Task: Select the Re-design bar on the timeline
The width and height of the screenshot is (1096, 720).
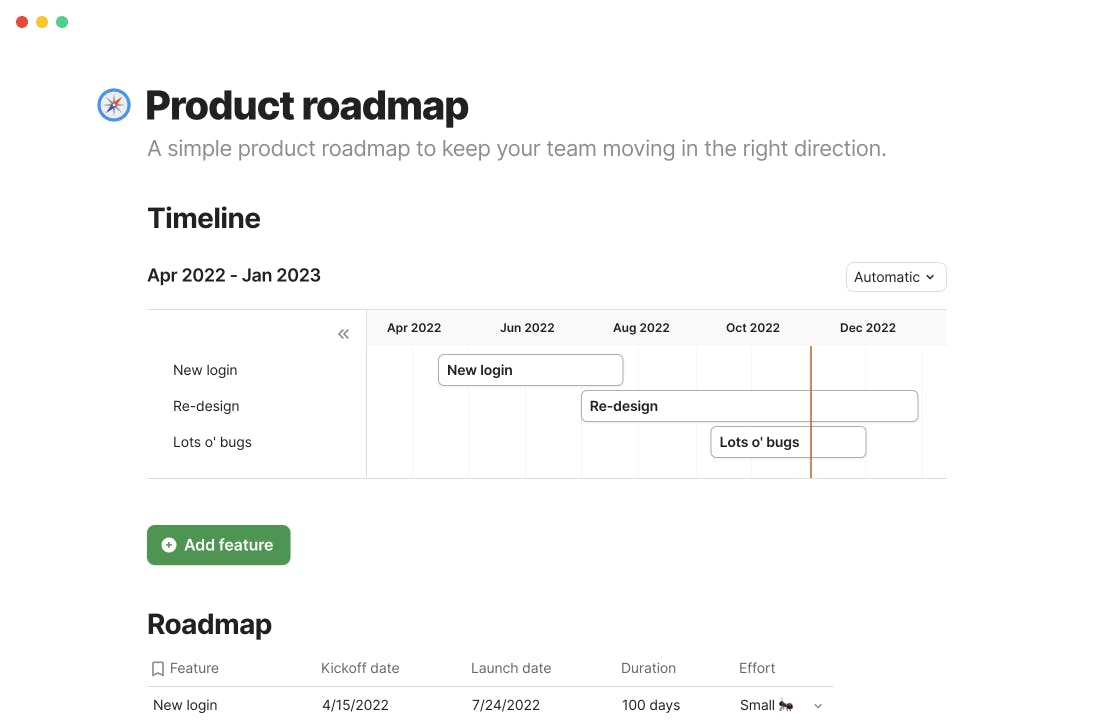Action: click(749, 406)
